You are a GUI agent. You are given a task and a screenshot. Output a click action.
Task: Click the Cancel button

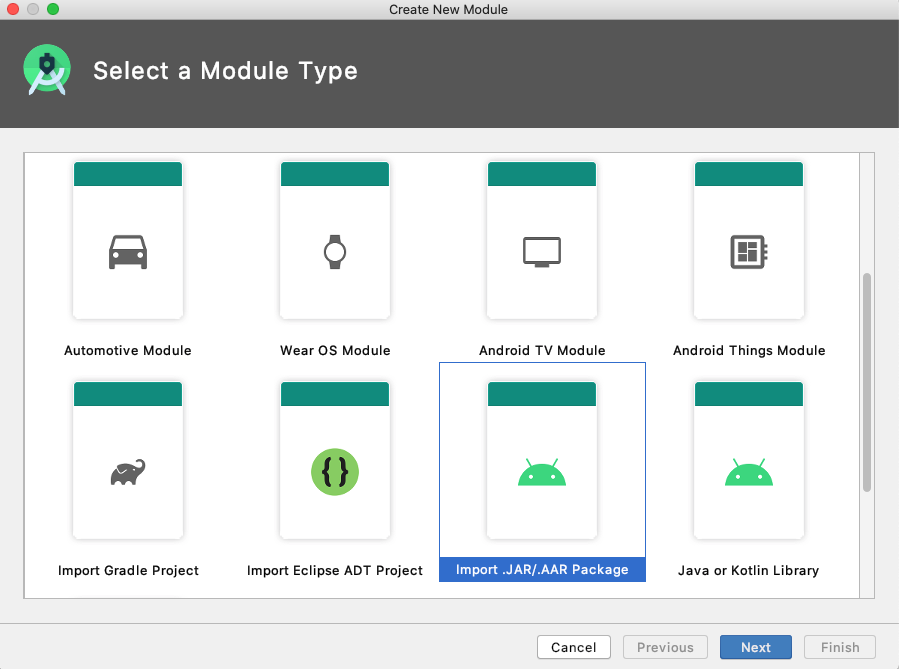point(573,647)
